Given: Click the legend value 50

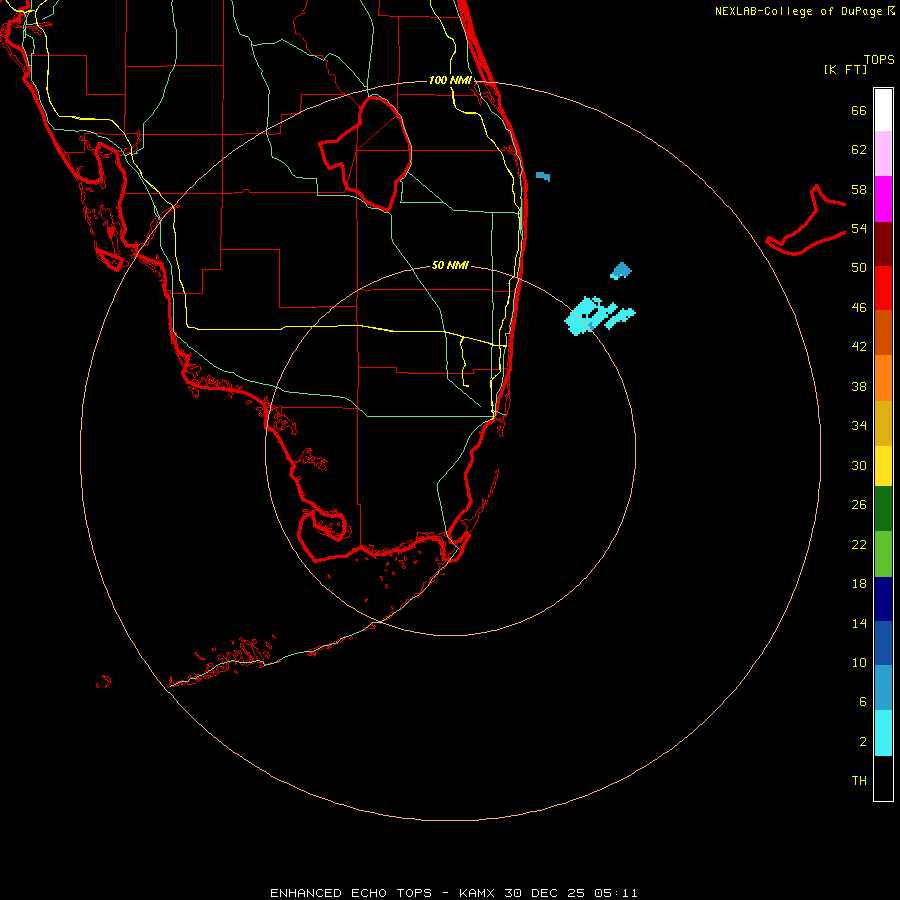Looking at the screenshot, I should tap(859, 268).
